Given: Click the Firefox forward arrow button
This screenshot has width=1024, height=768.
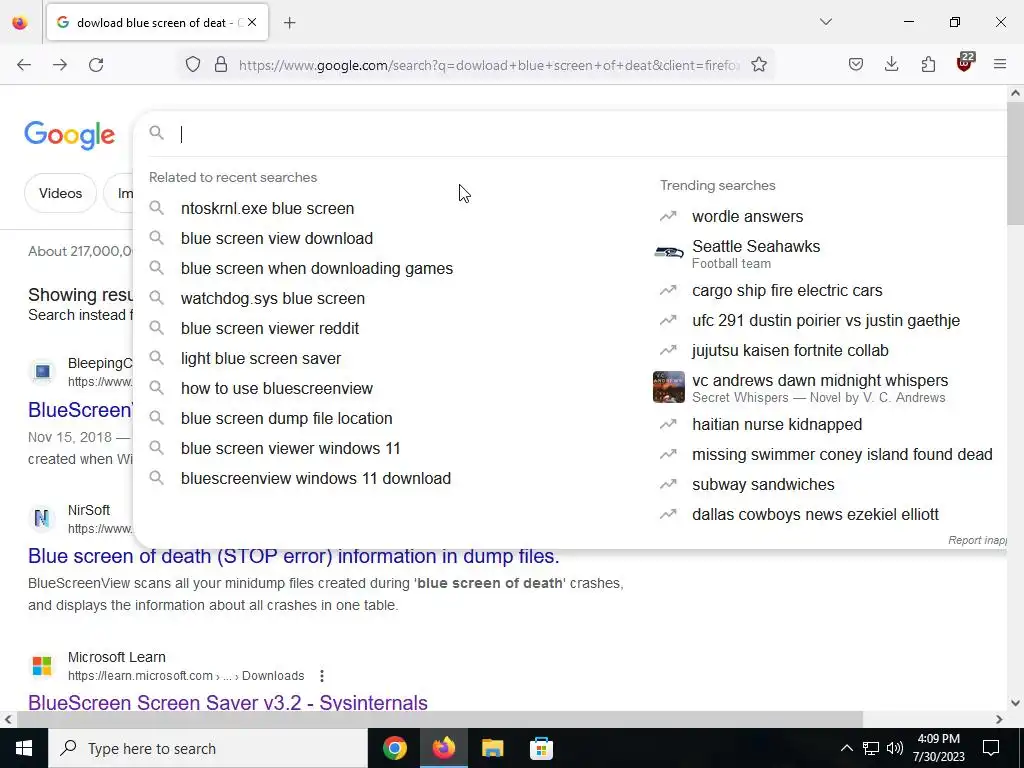Looking at the screenshot, I should click(x=60, y=65).
